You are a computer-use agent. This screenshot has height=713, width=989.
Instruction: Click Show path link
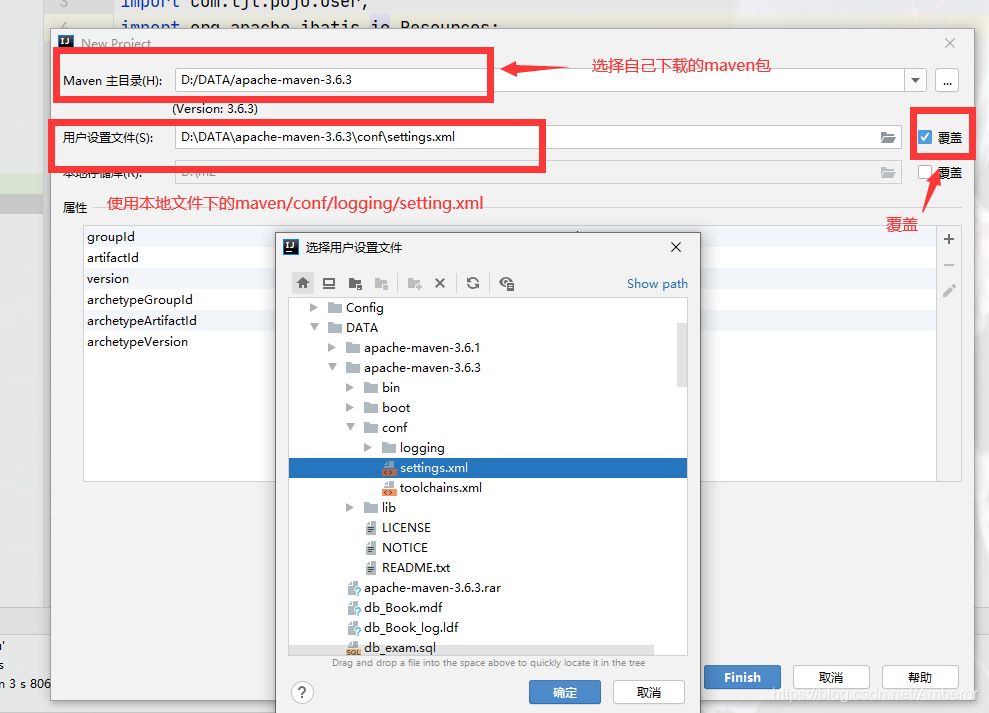pyautogui.click(x=657, y=284)
